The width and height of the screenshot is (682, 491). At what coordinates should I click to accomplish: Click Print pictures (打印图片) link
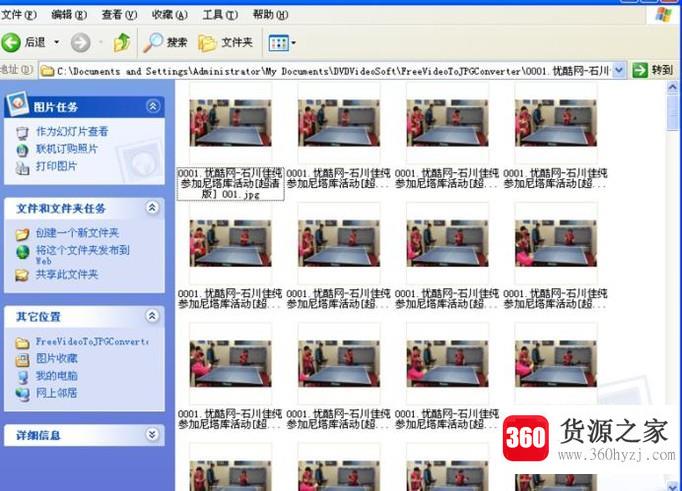[56, 166]
